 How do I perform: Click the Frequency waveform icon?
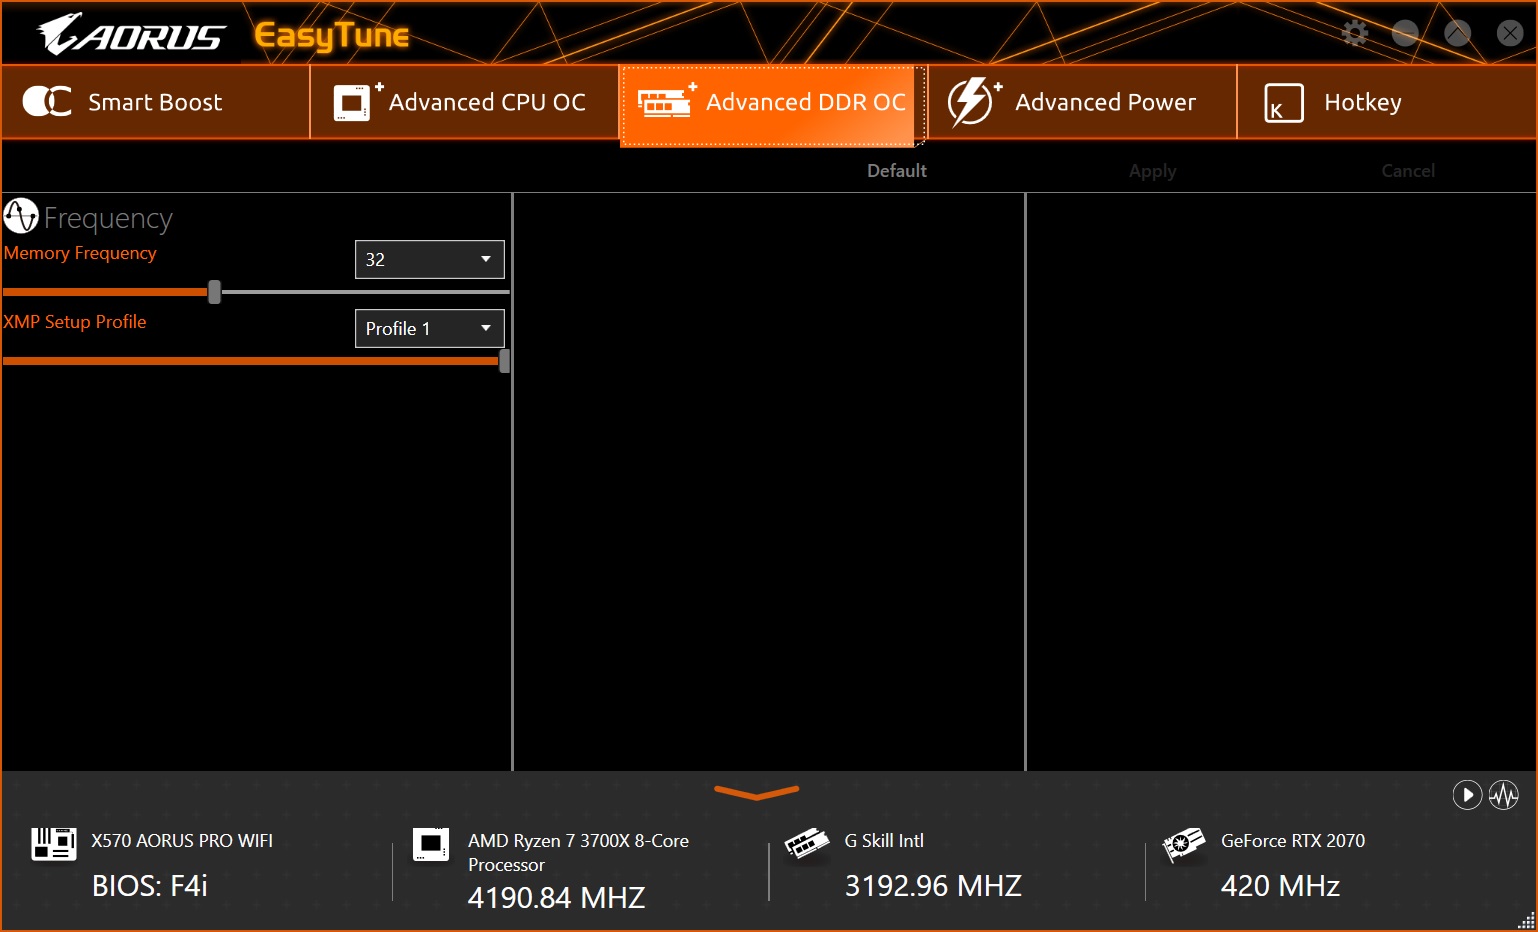click(x=21, y=216)
